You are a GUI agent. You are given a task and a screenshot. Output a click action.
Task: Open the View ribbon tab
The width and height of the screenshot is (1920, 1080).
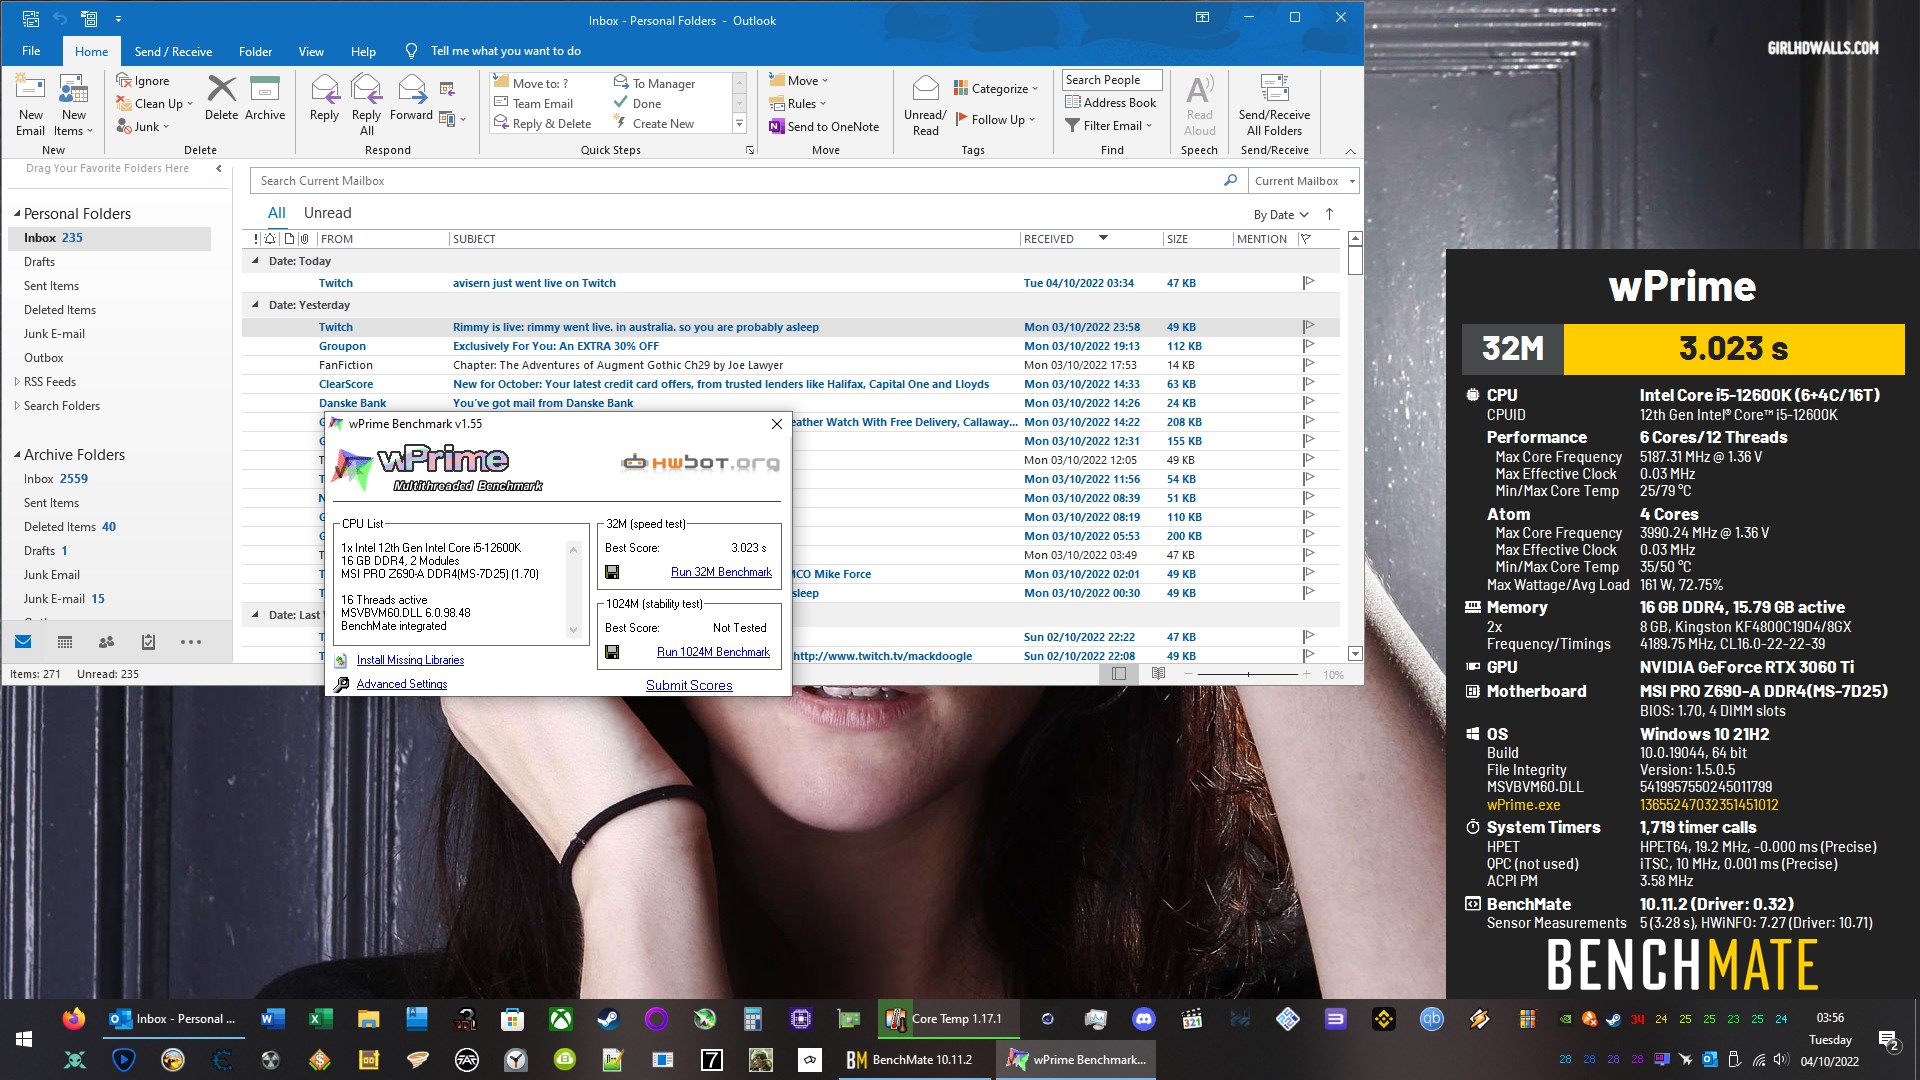(x=311, y=51)
